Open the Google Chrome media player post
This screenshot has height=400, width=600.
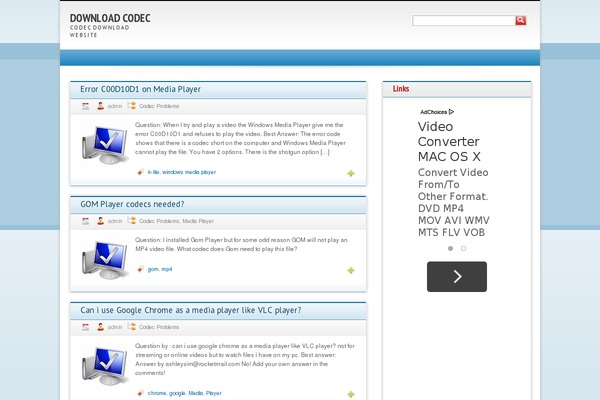[x=191, y=310]
